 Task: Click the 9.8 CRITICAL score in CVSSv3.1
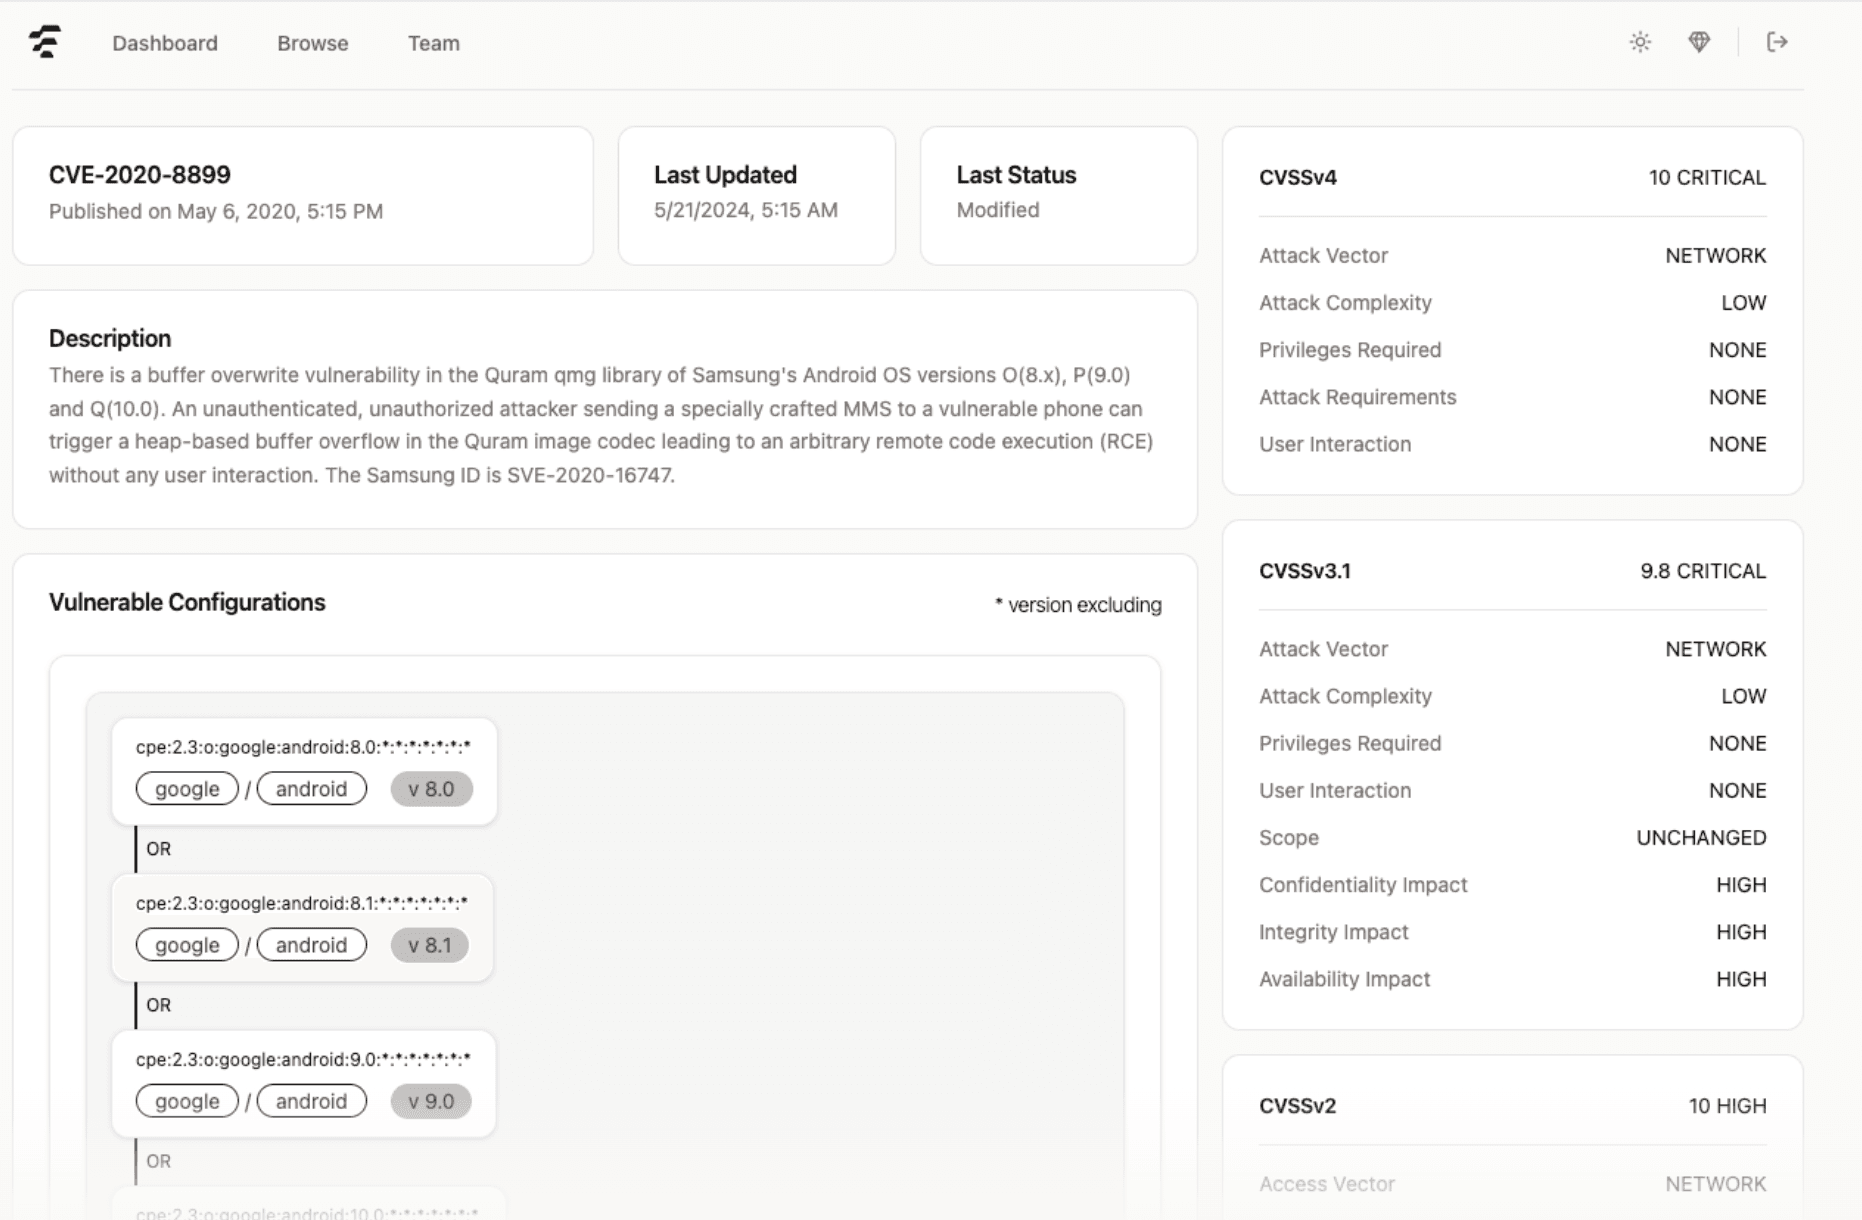[1702, 571]
